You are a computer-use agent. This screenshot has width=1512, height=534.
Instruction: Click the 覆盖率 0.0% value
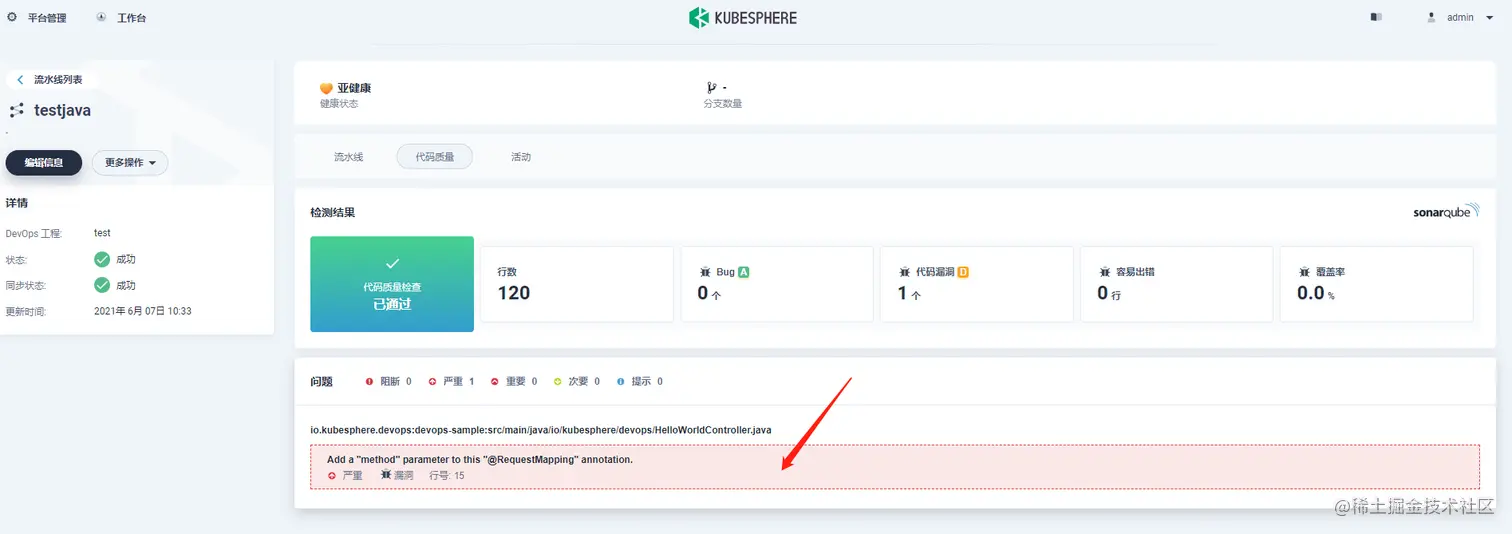pos(1316,293)
